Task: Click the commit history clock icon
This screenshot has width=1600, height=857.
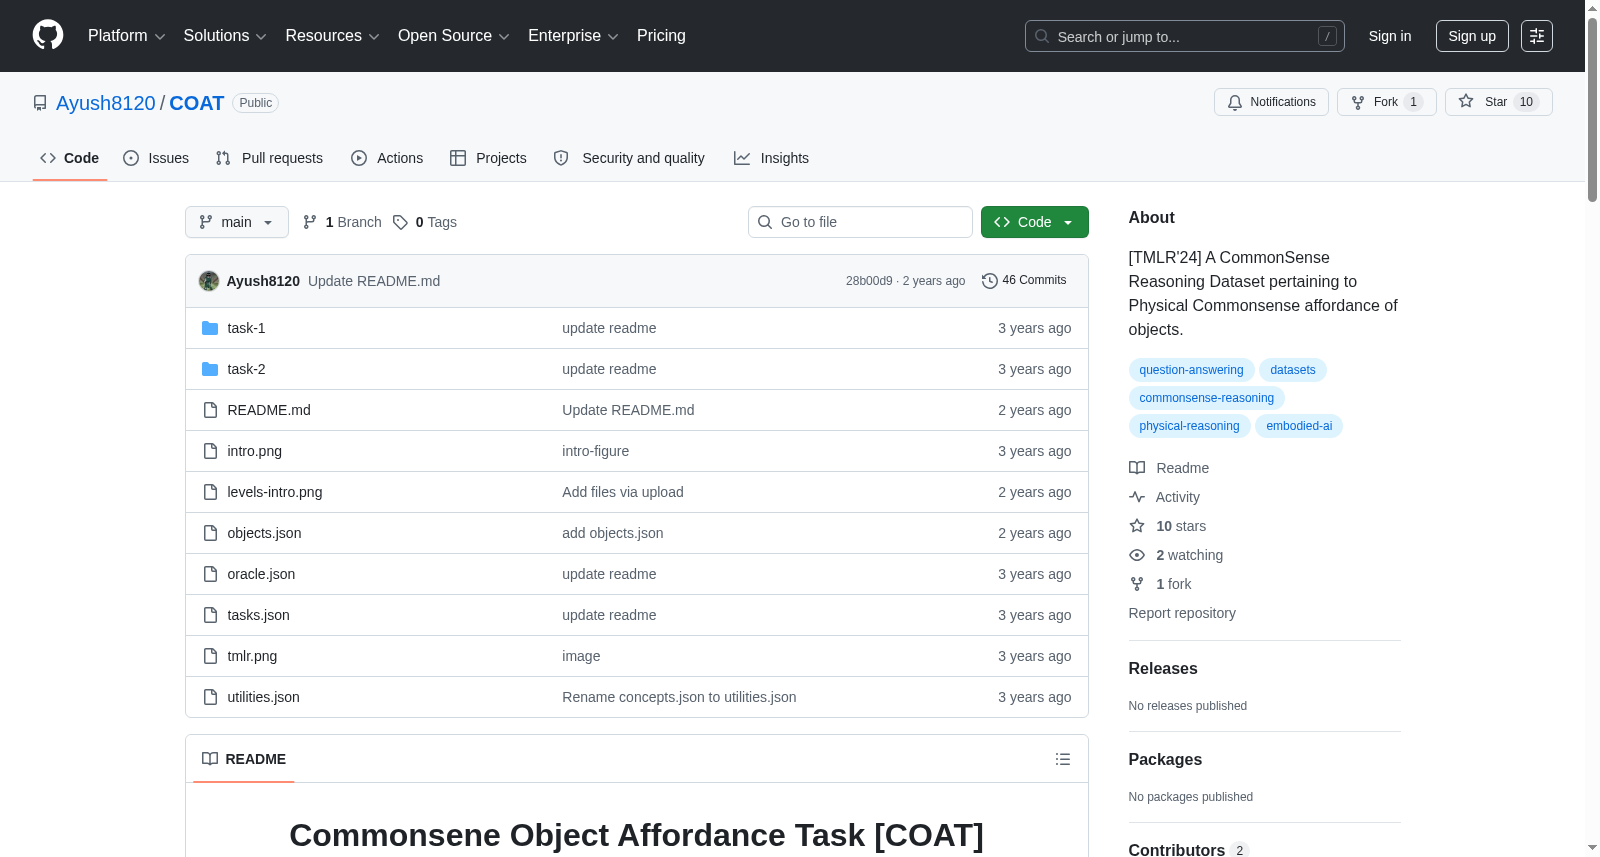Action: 990,281
